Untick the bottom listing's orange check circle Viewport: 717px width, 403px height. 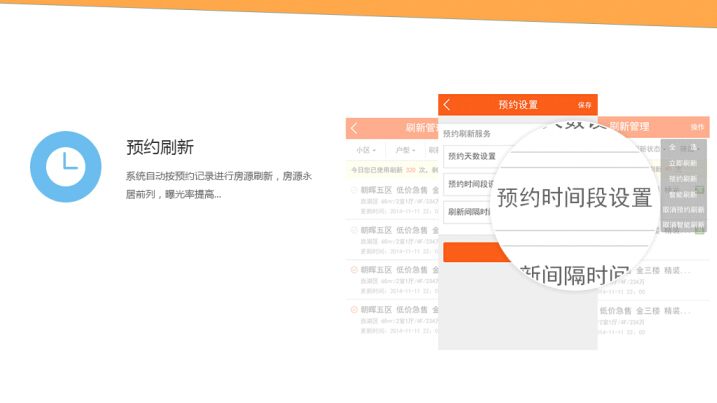[x=353, y=310]
